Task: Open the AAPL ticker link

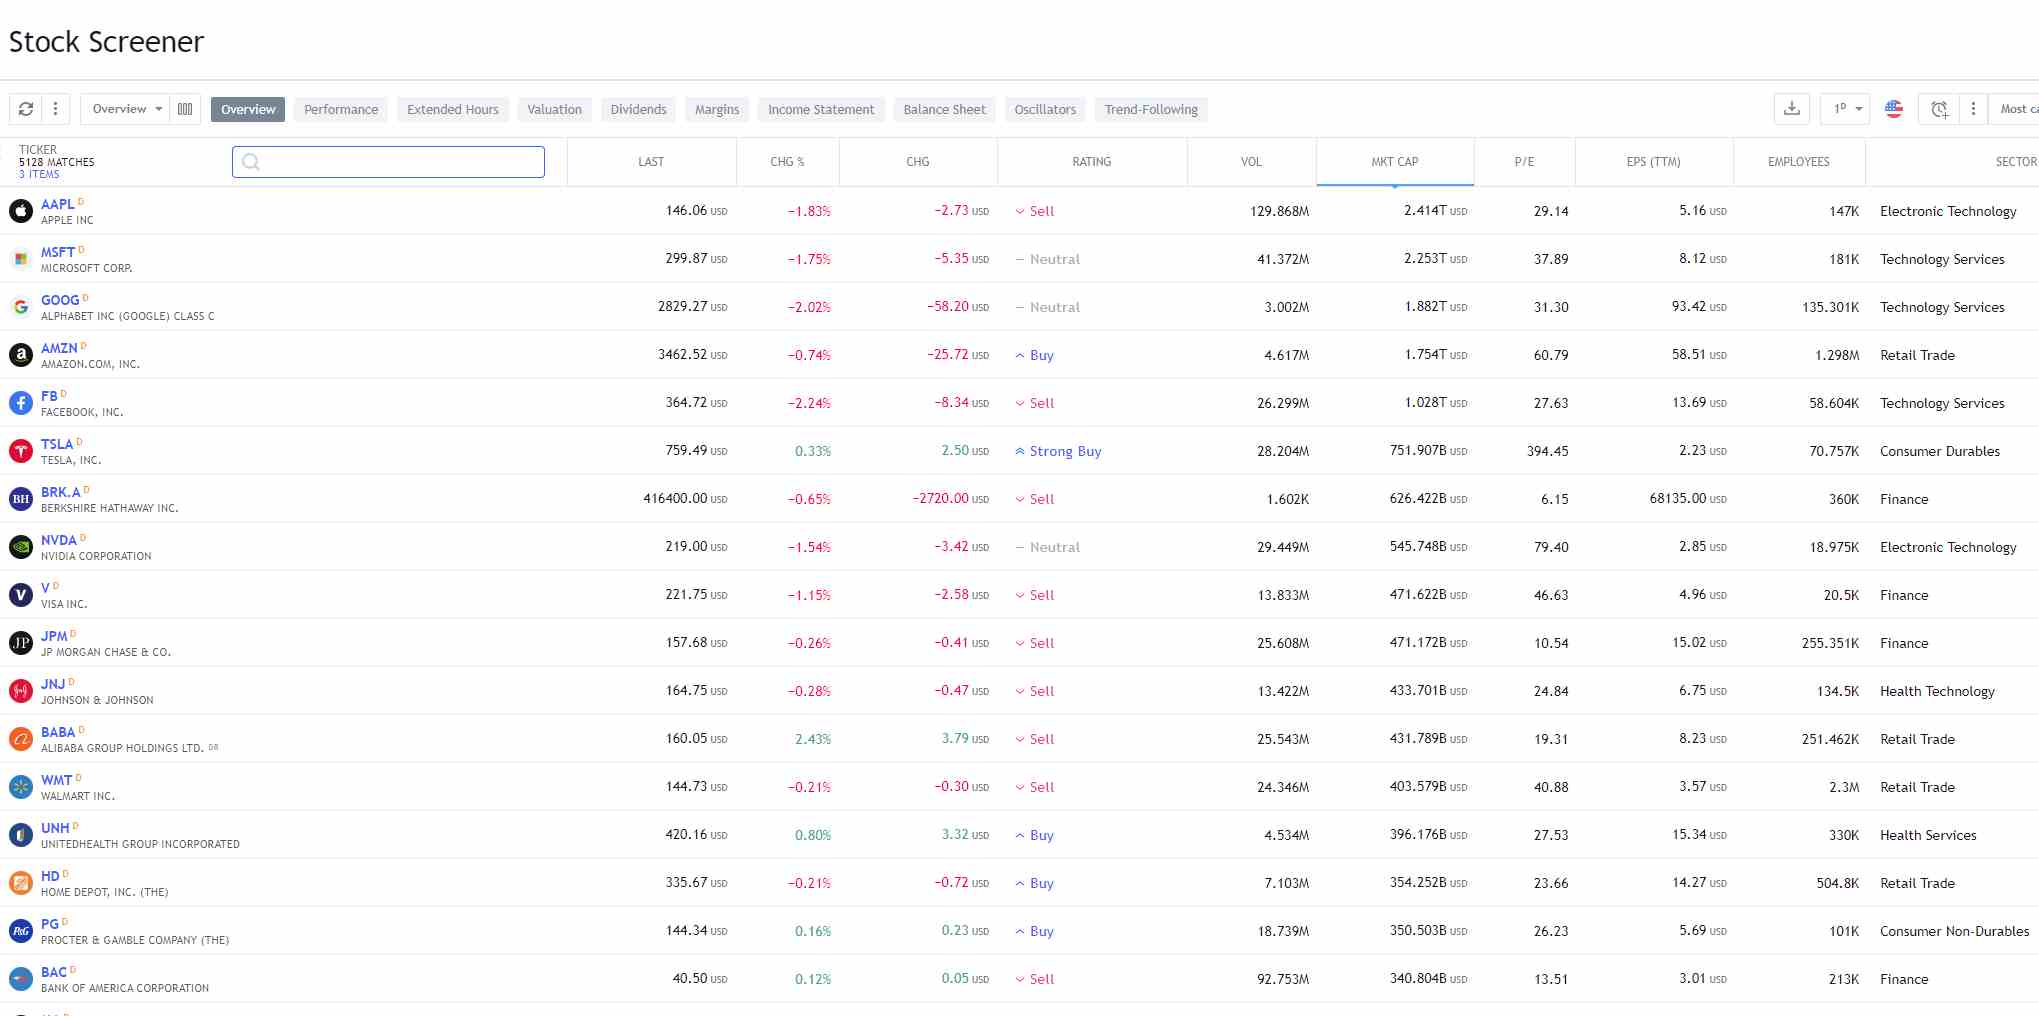Action: point(58,204)
